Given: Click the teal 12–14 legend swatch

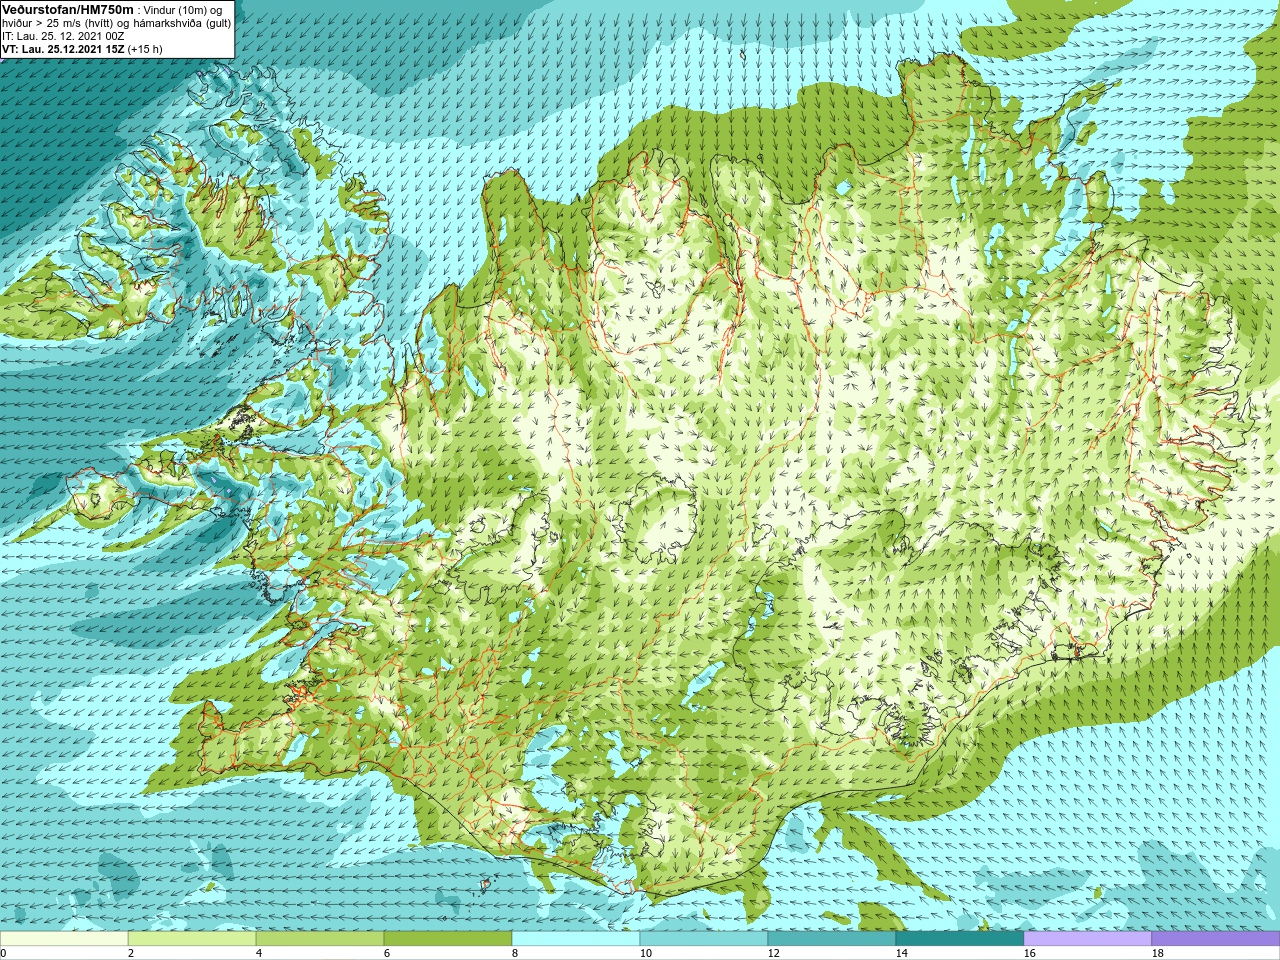Looking at the screenshot, I should tap(832, 939).
